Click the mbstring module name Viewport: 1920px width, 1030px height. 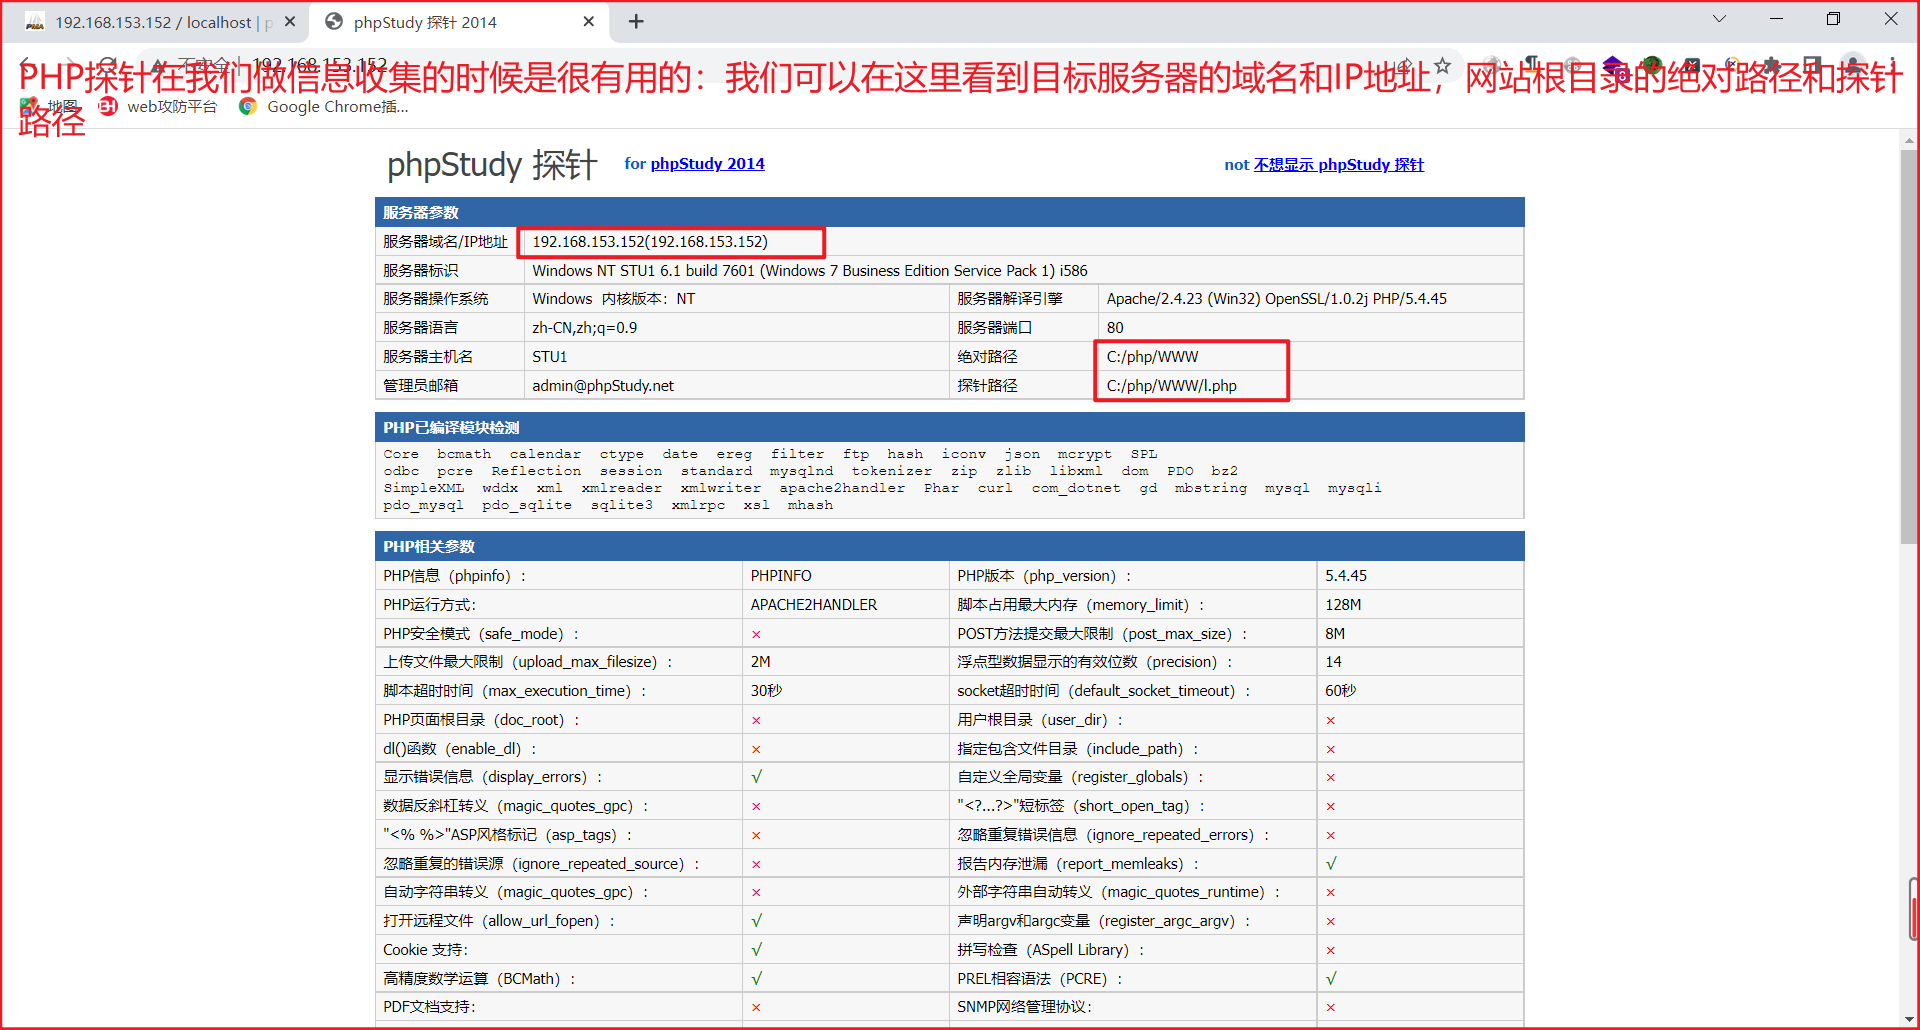(1211, 488)
